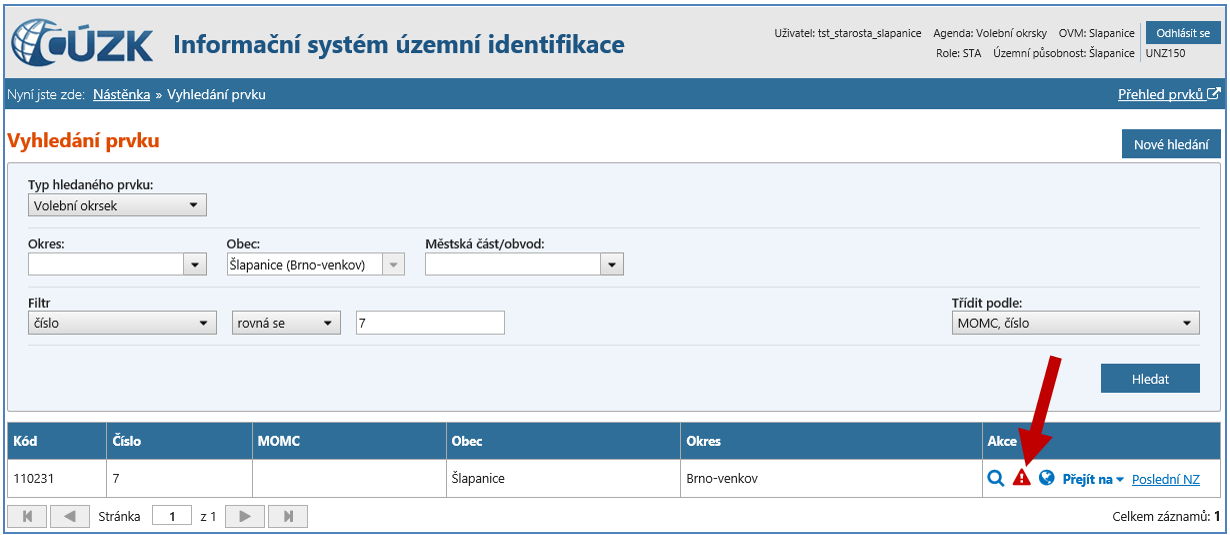The width and height of the screenshot is (1230, 535).
Task: Open the Městská část/obvod dropdown
Action: click(x=610, y=264)
